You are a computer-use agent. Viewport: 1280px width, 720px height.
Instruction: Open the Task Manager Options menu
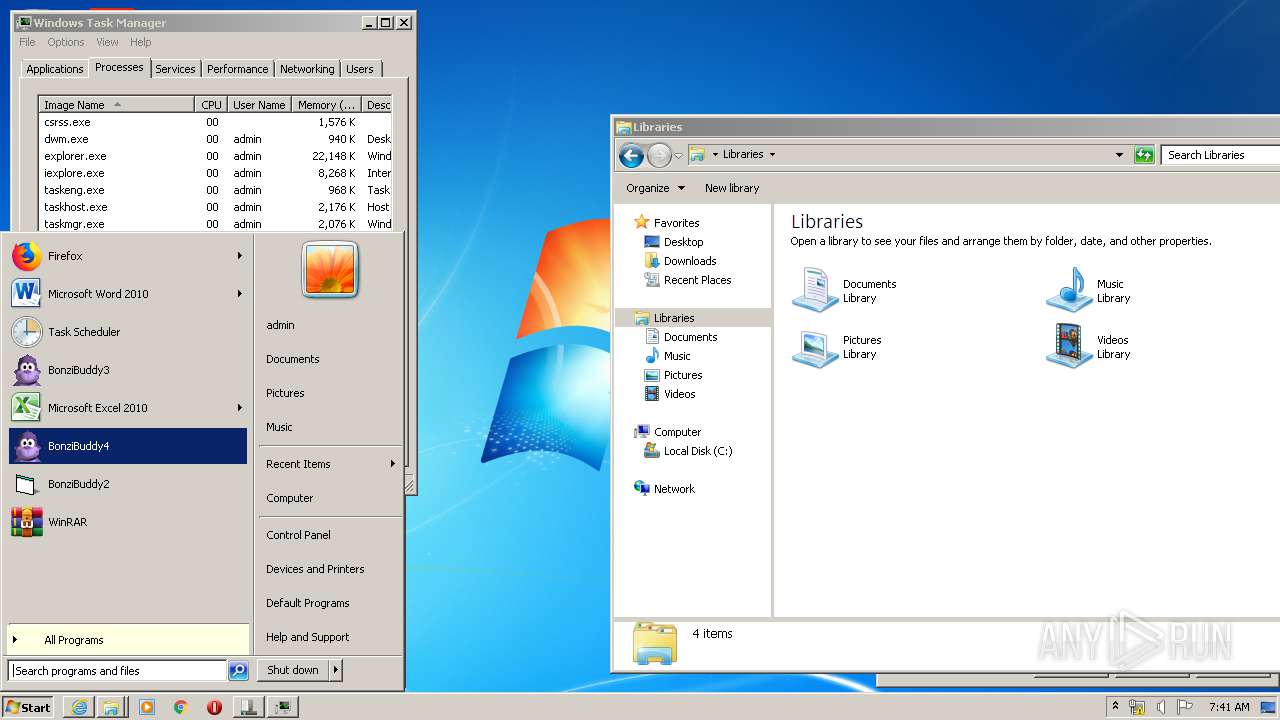66,42
